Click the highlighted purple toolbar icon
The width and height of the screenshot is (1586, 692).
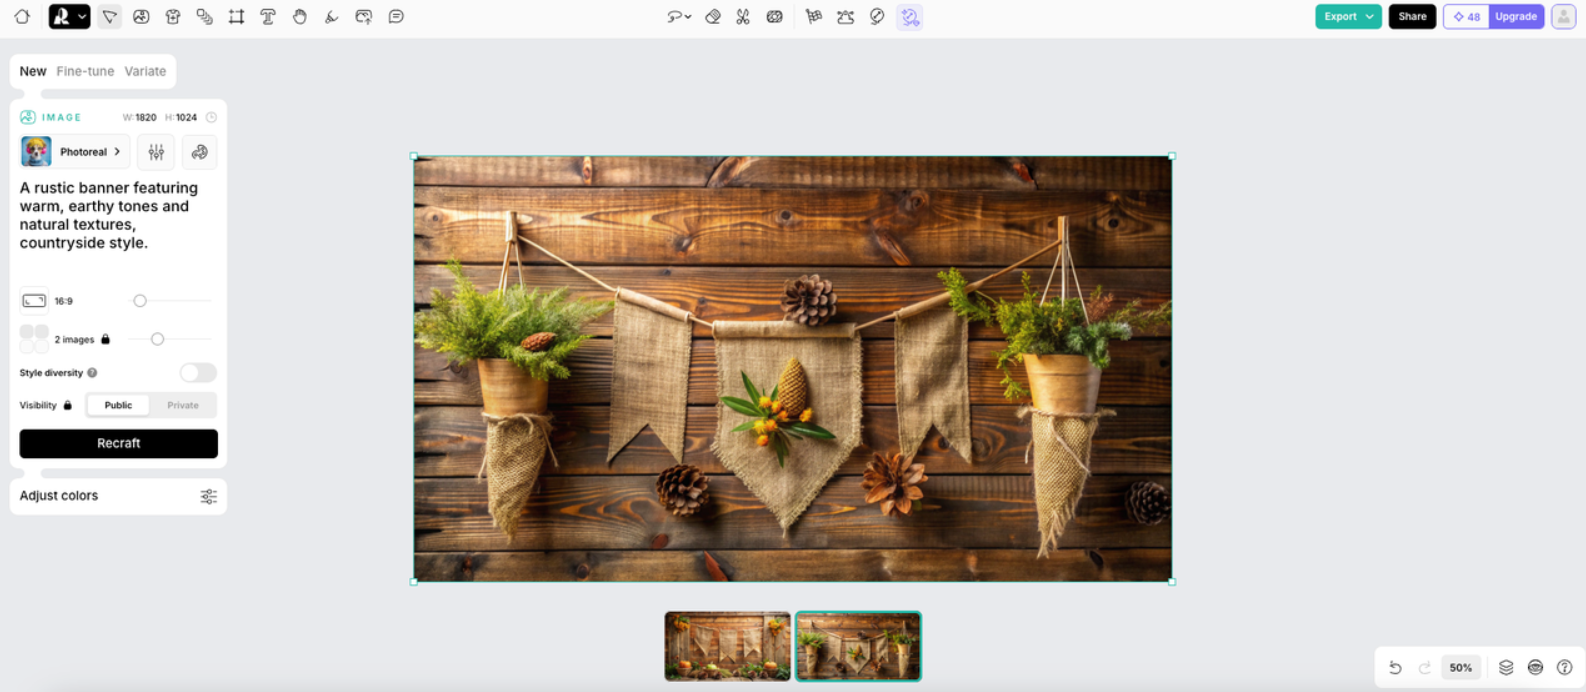(909, 16)
